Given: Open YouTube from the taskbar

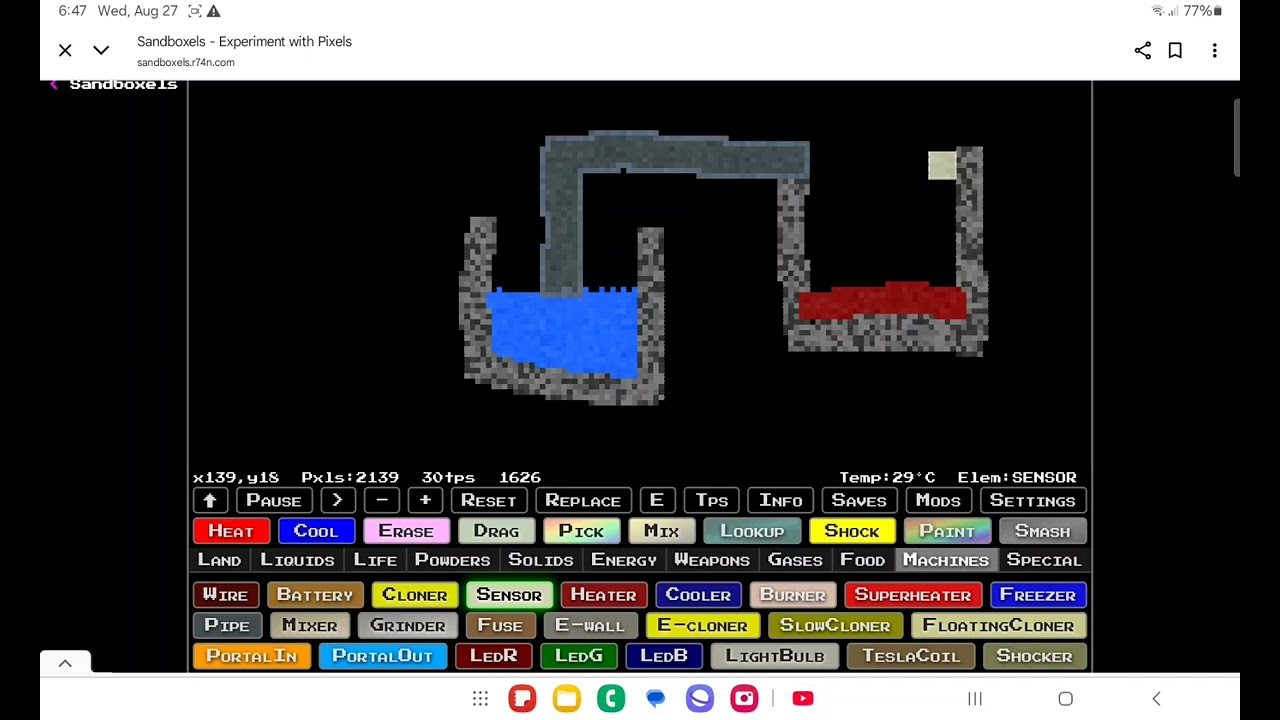Looking at the screenshot, I should coord(802,698).
